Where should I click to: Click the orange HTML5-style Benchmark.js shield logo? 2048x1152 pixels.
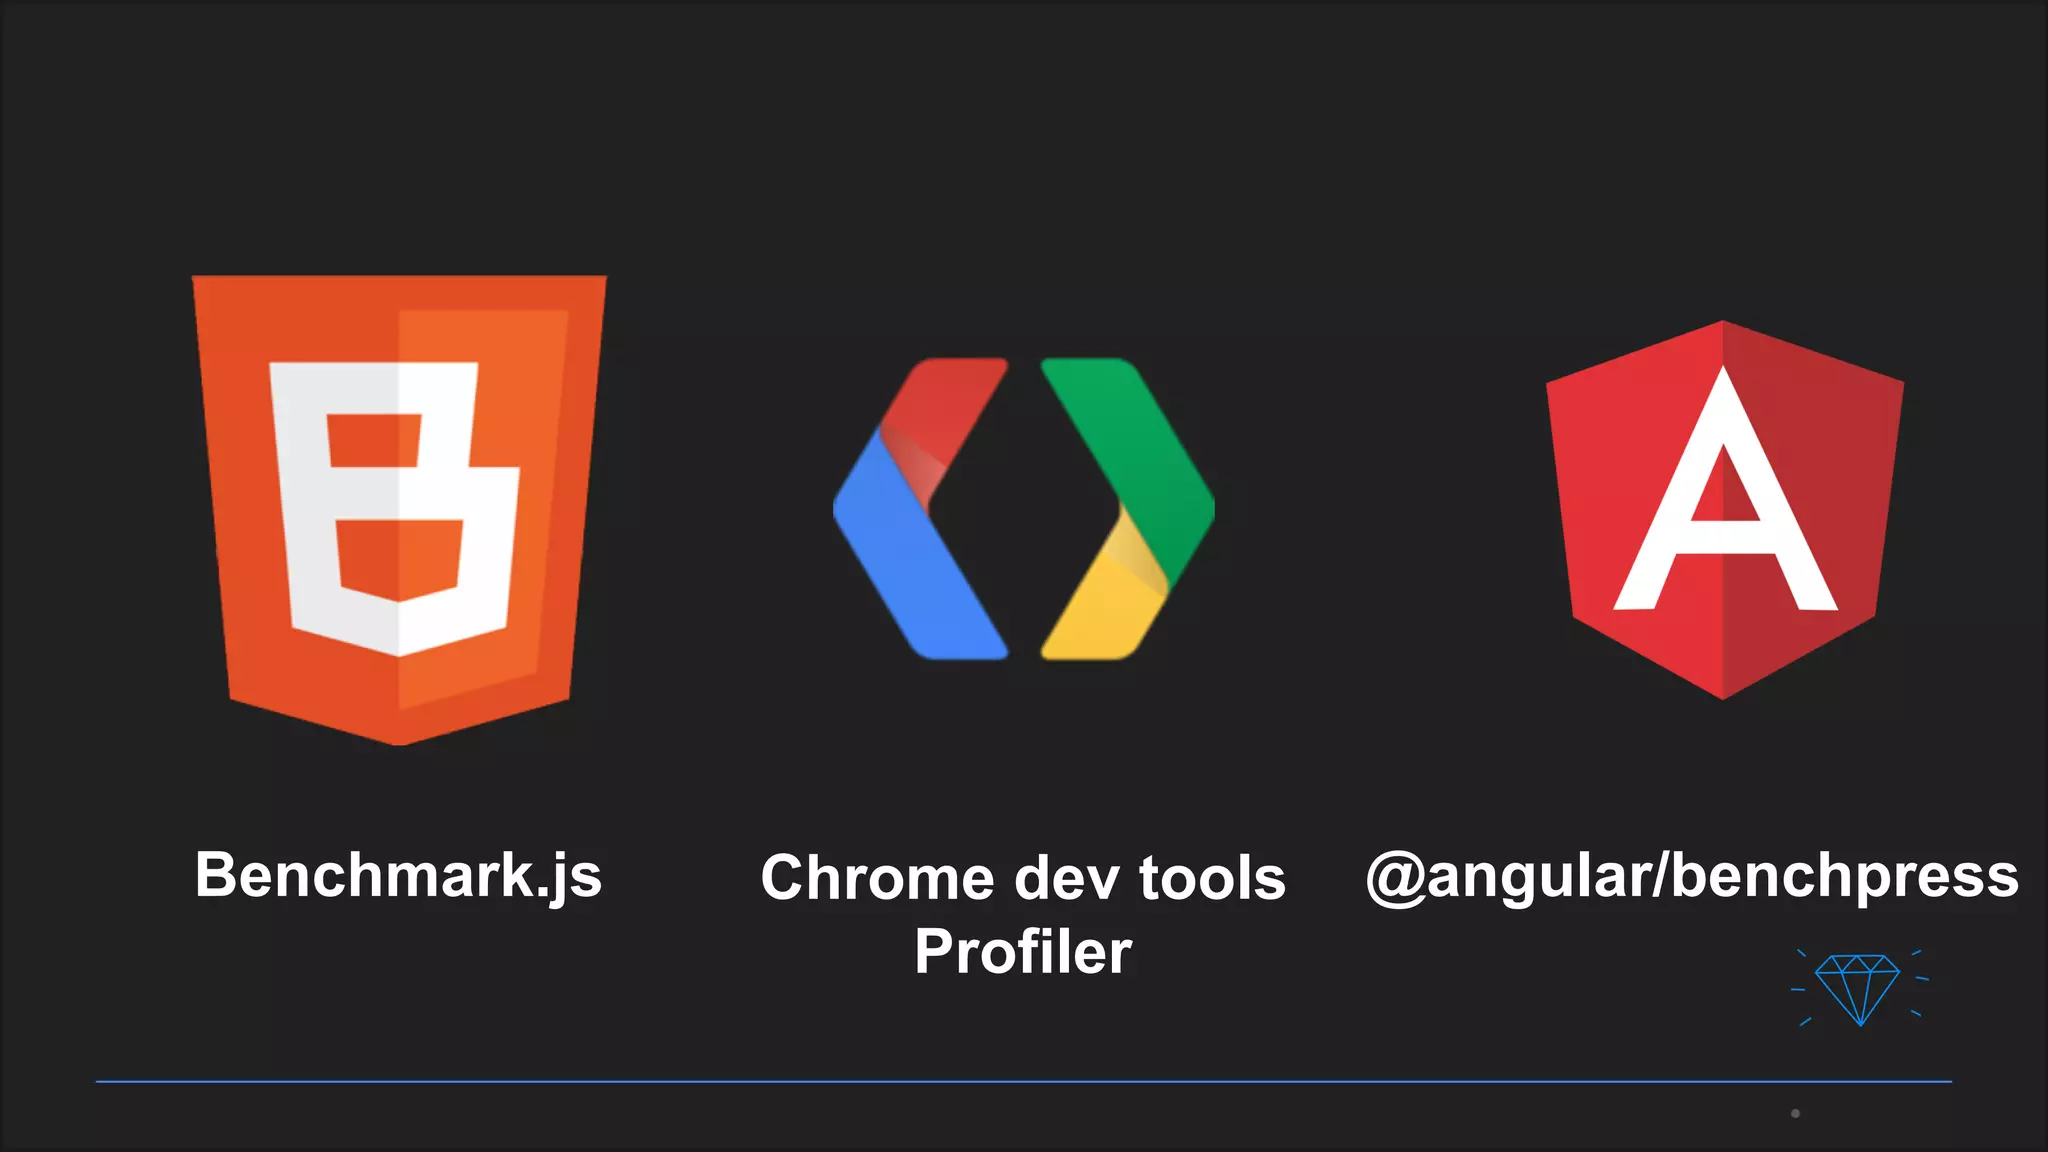[x=399, y=510]
